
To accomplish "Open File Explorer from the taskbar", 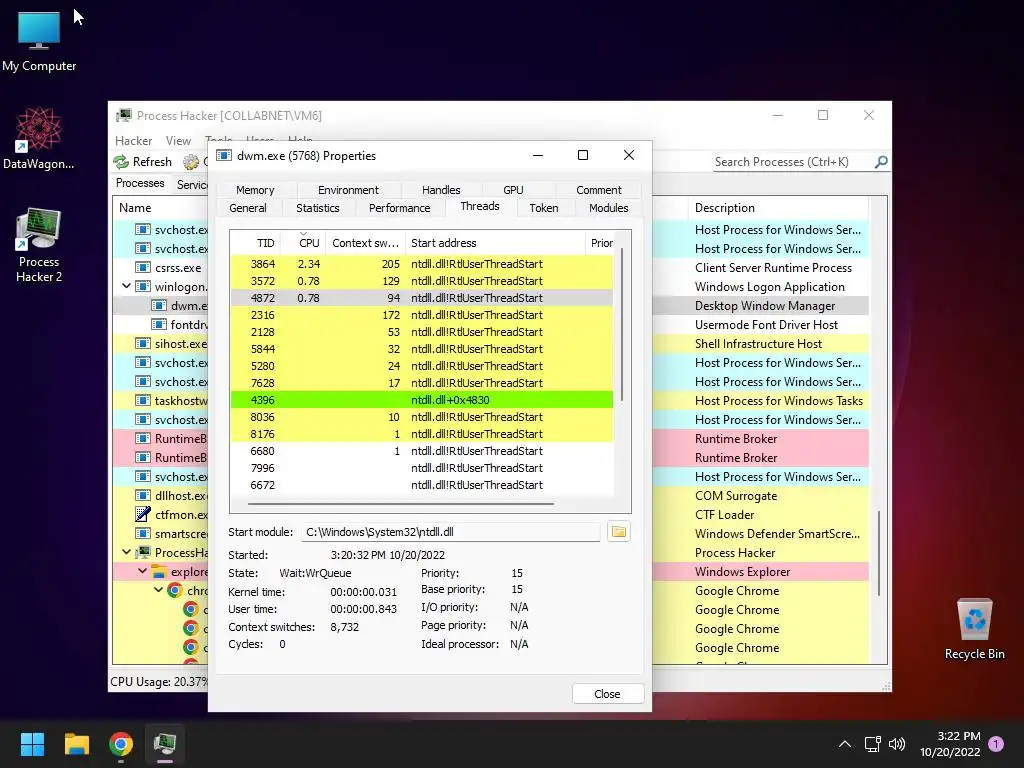I will 76,744.
